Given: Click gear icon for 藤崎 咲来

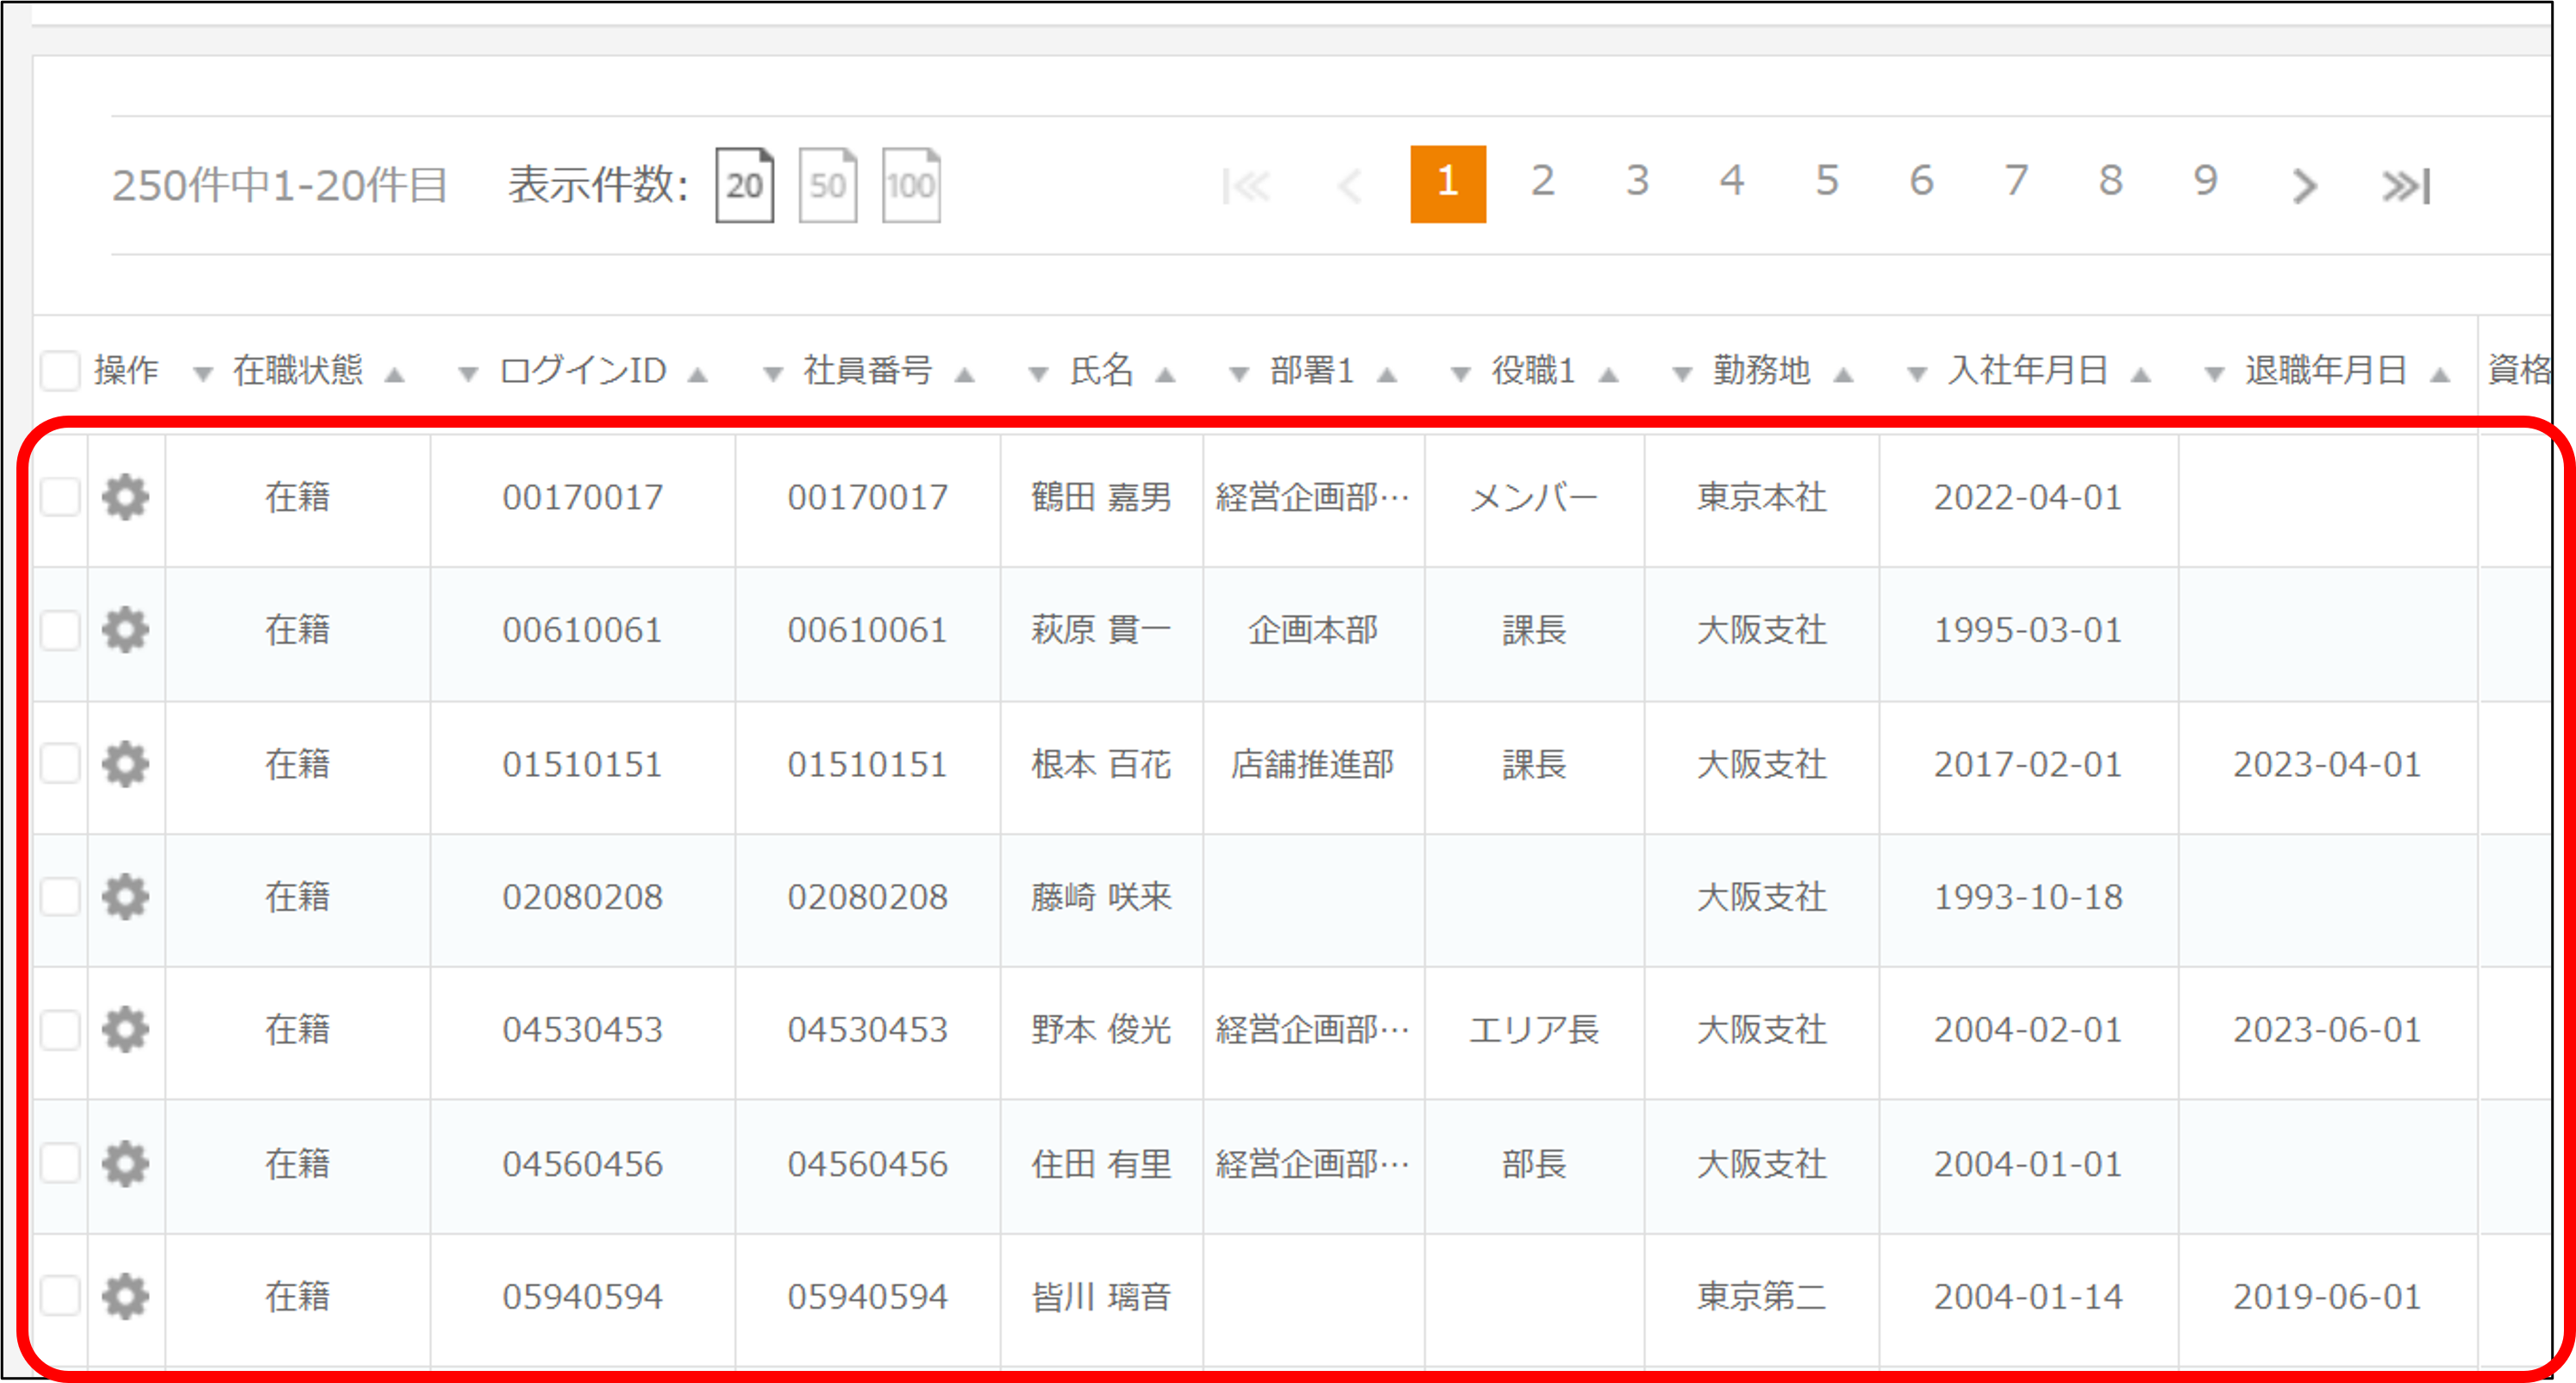Looking at the screenshot, I should [125, 897].
